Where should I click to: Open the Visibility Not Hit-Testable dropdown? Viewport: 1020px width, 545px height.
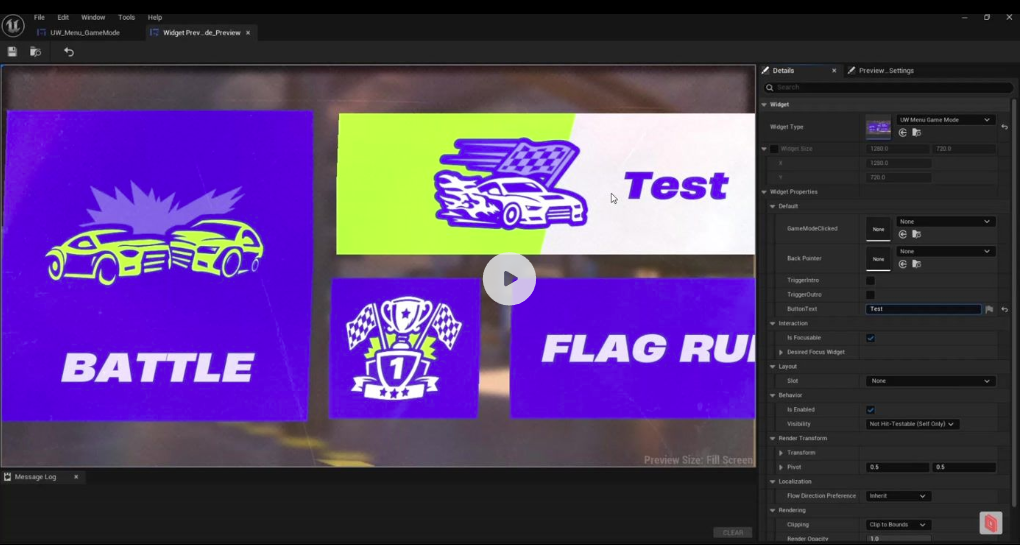click(x=911, y=424)
